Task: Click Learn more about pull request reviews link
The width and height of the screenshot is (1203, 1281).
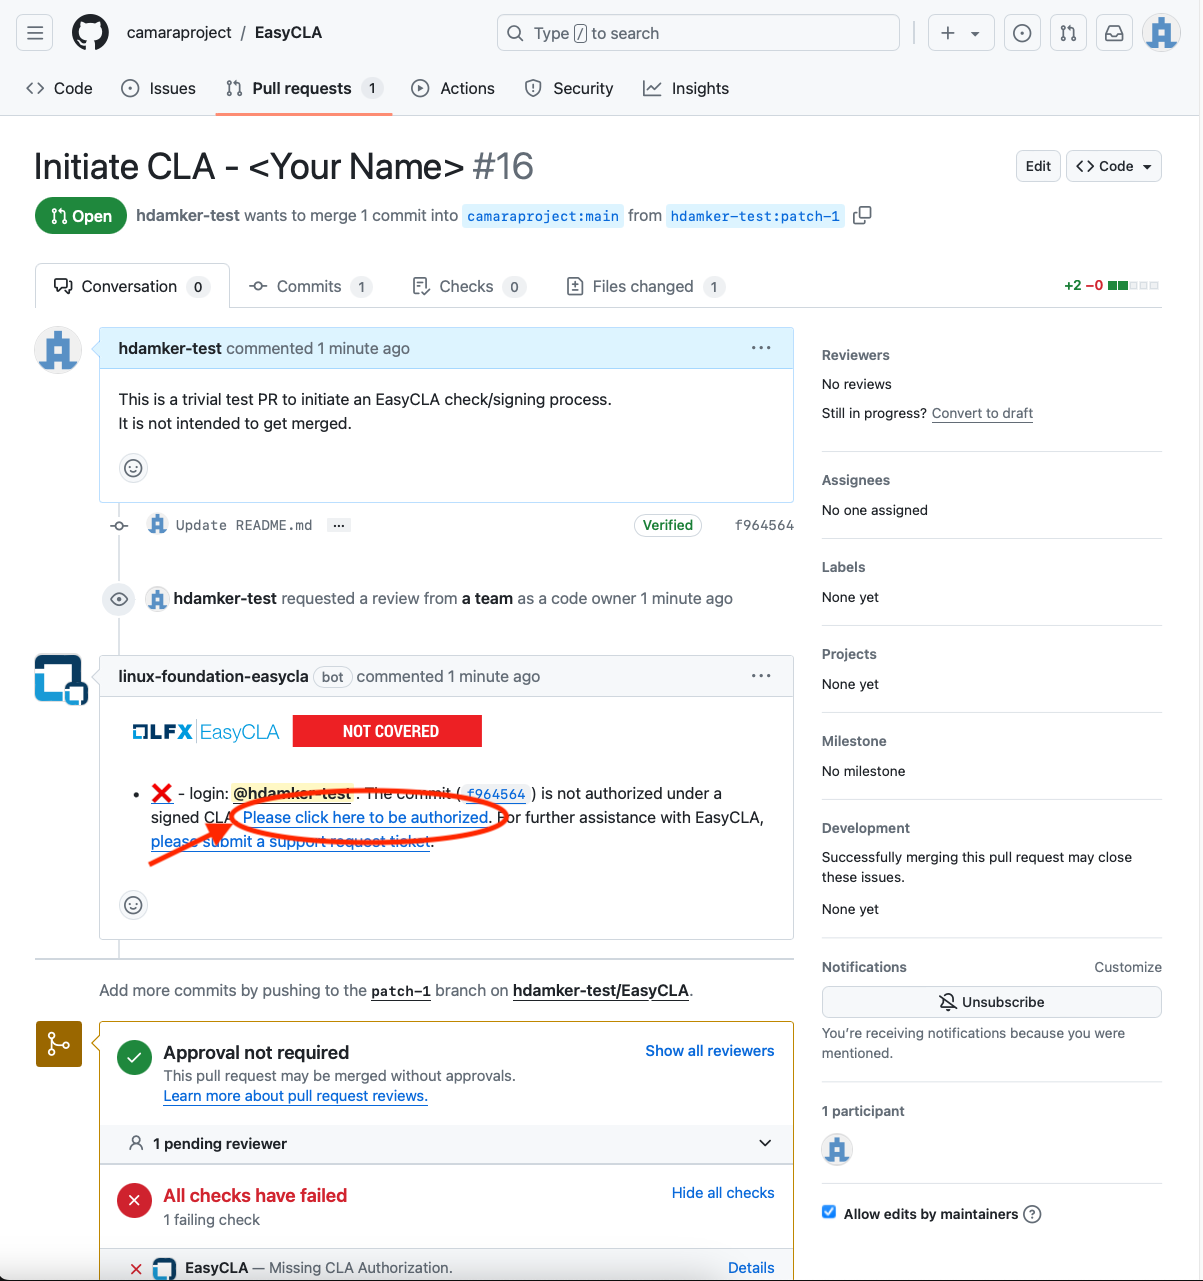Action: pyautogui.click(x=296, y=1096)
